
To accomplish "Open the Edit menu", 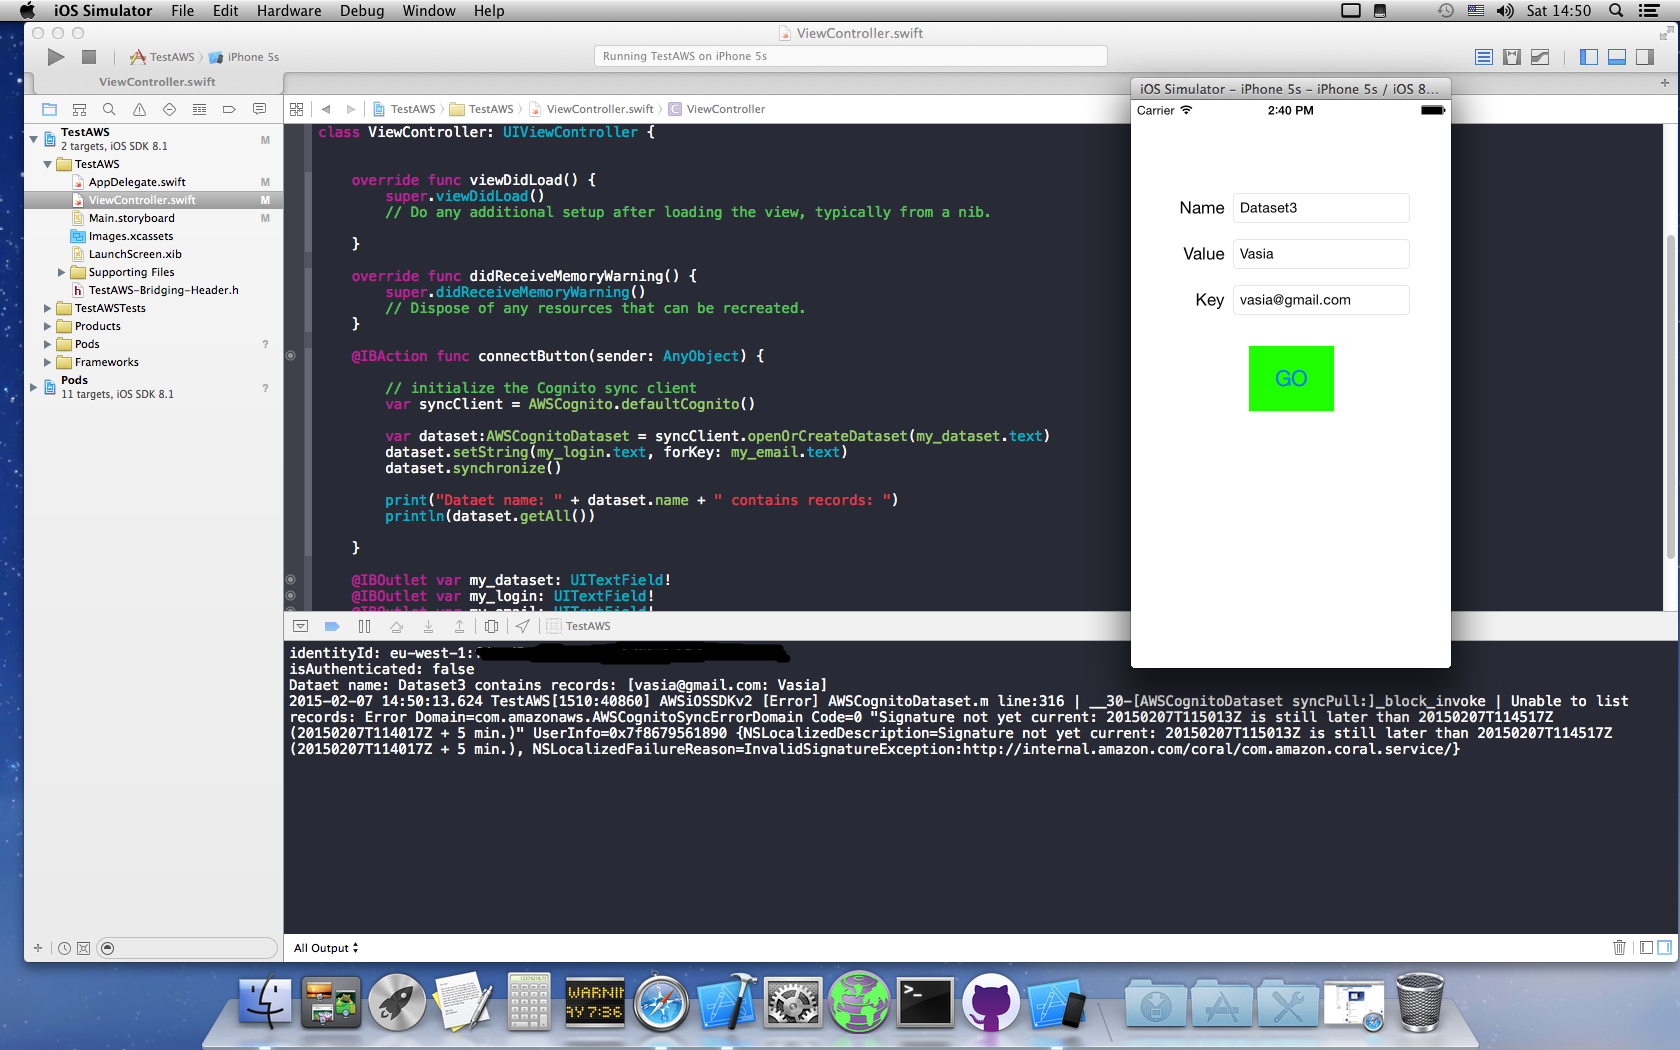I will tap(225, 11).
